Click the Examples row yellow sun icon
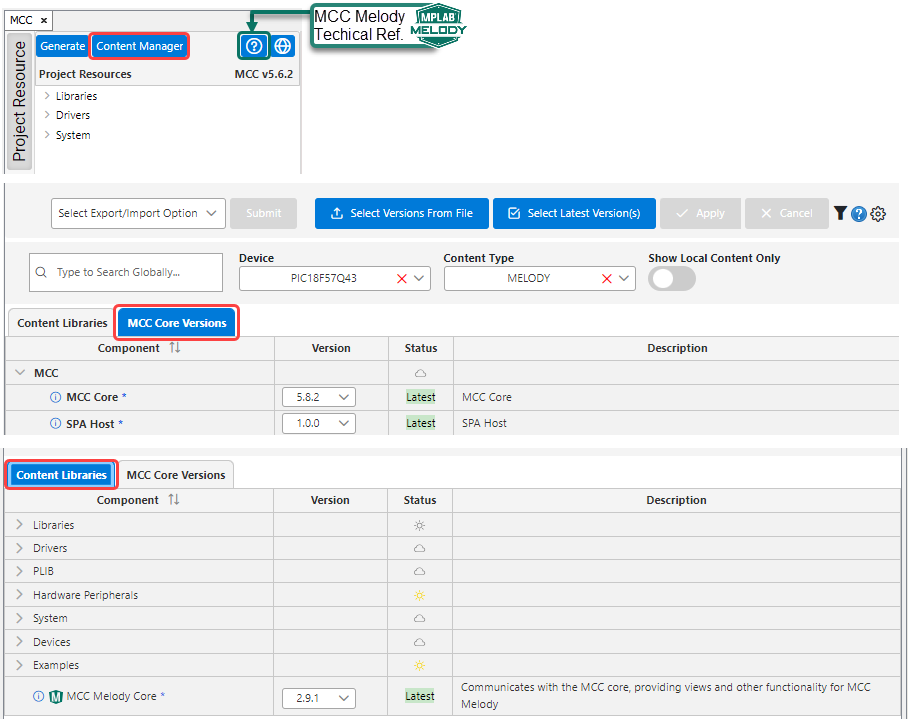This screenshot has width=908, height=719. point(420,665)
